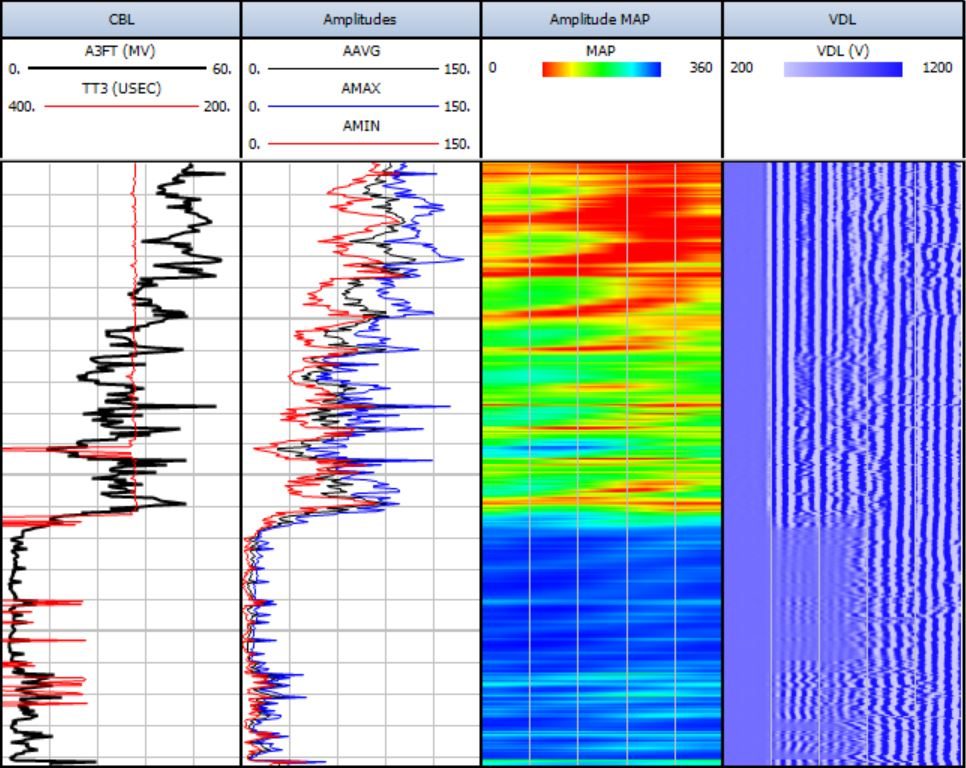This screenshot has width=966, height=768.
Task: Click the MAP minimum value 0
Action: pos(492,68)
